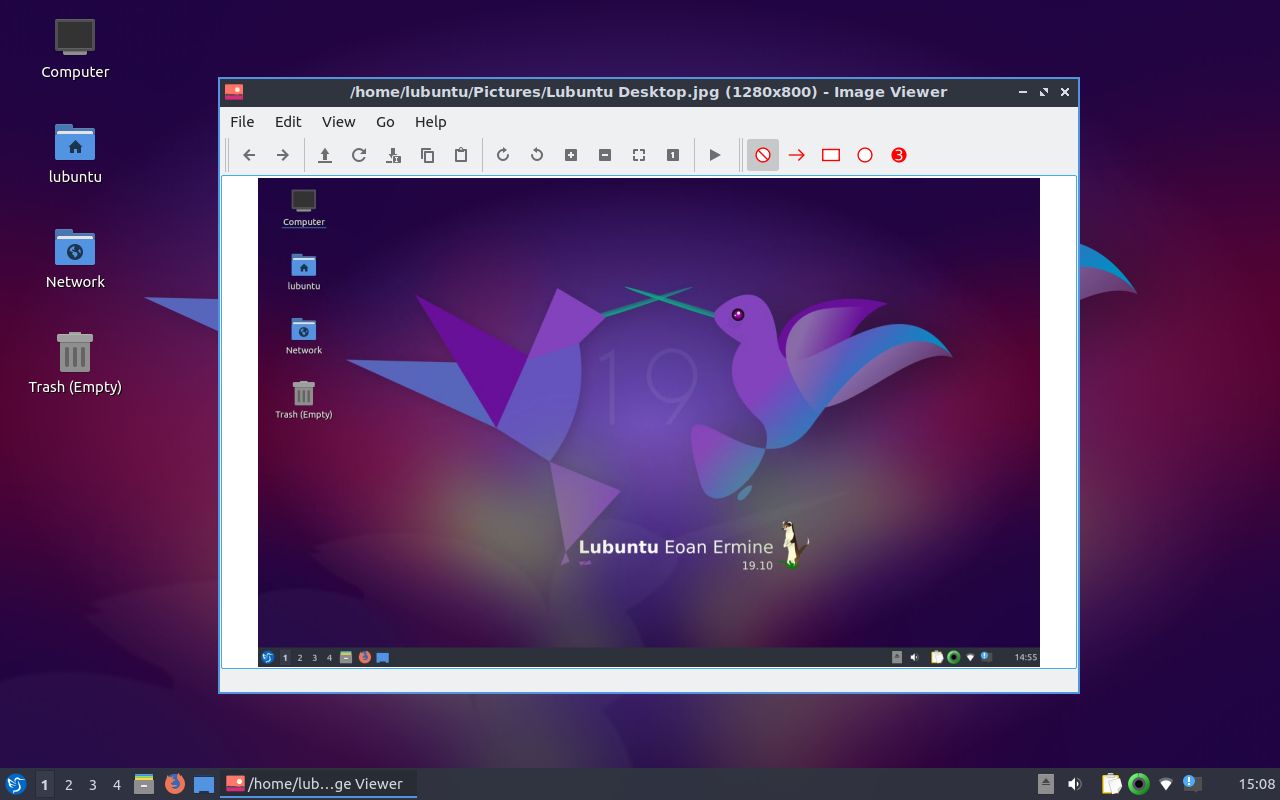1280x800 pixels.
Task: Fit the image to the window
Action: pos(639,155)
